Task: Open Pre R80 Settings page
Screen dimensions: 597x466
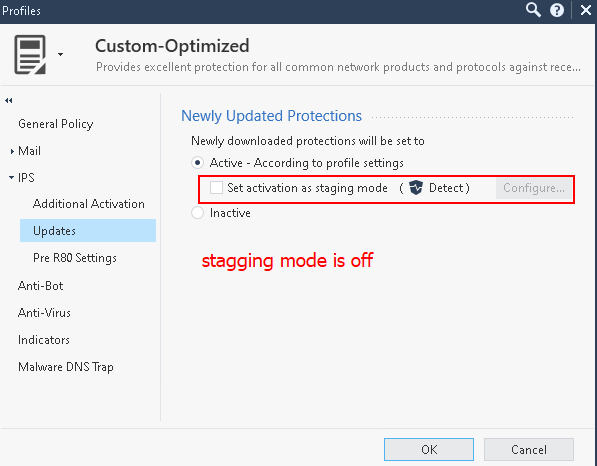Action: [75, 258]
